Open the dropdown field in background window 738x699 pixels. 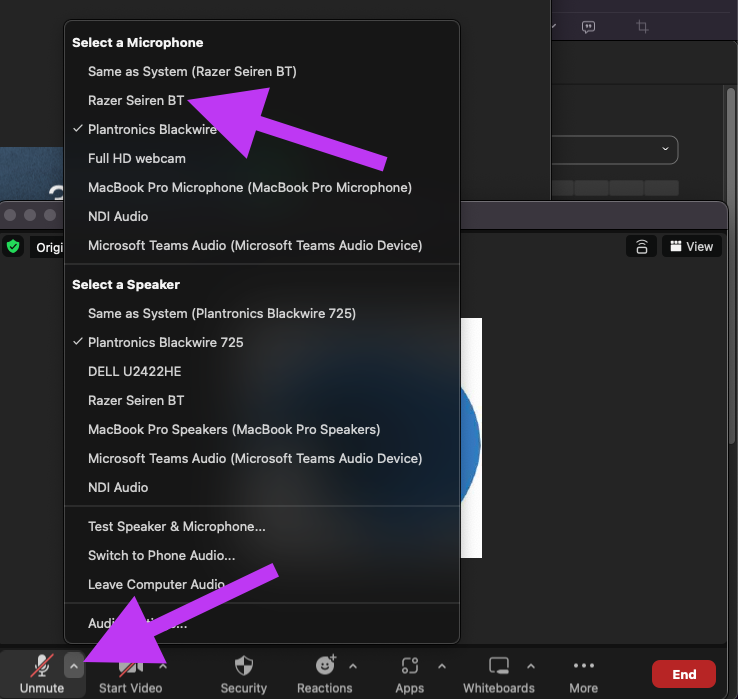[615, 150]
